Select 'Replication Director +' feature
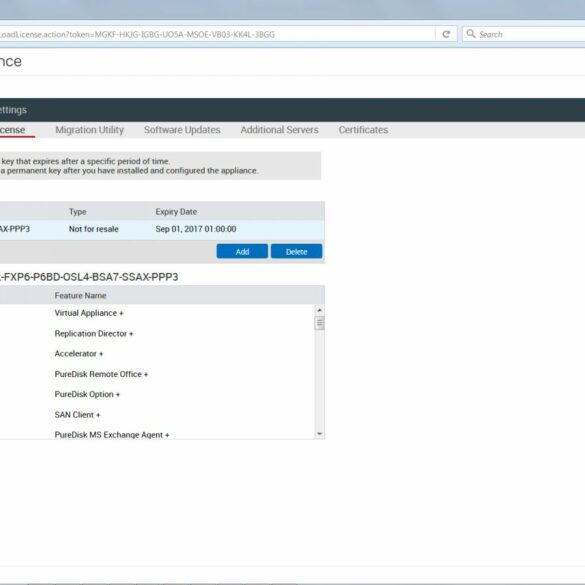585x585 pixels. pyautogui.click(x=94, y=334)
